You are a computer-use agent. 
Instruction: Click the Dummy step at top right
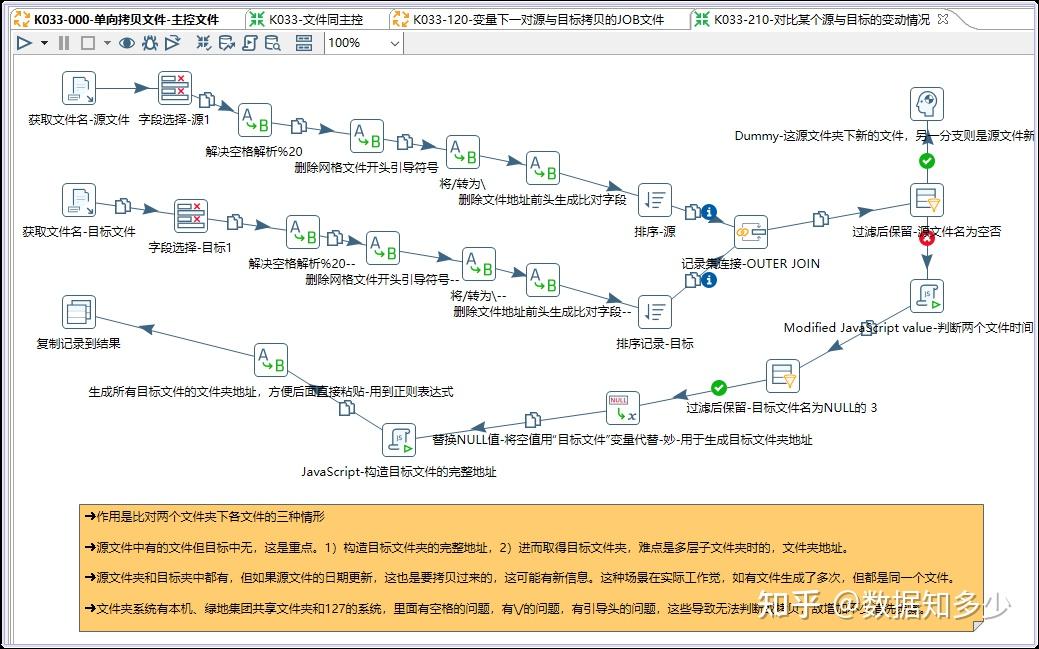(926, 103)
